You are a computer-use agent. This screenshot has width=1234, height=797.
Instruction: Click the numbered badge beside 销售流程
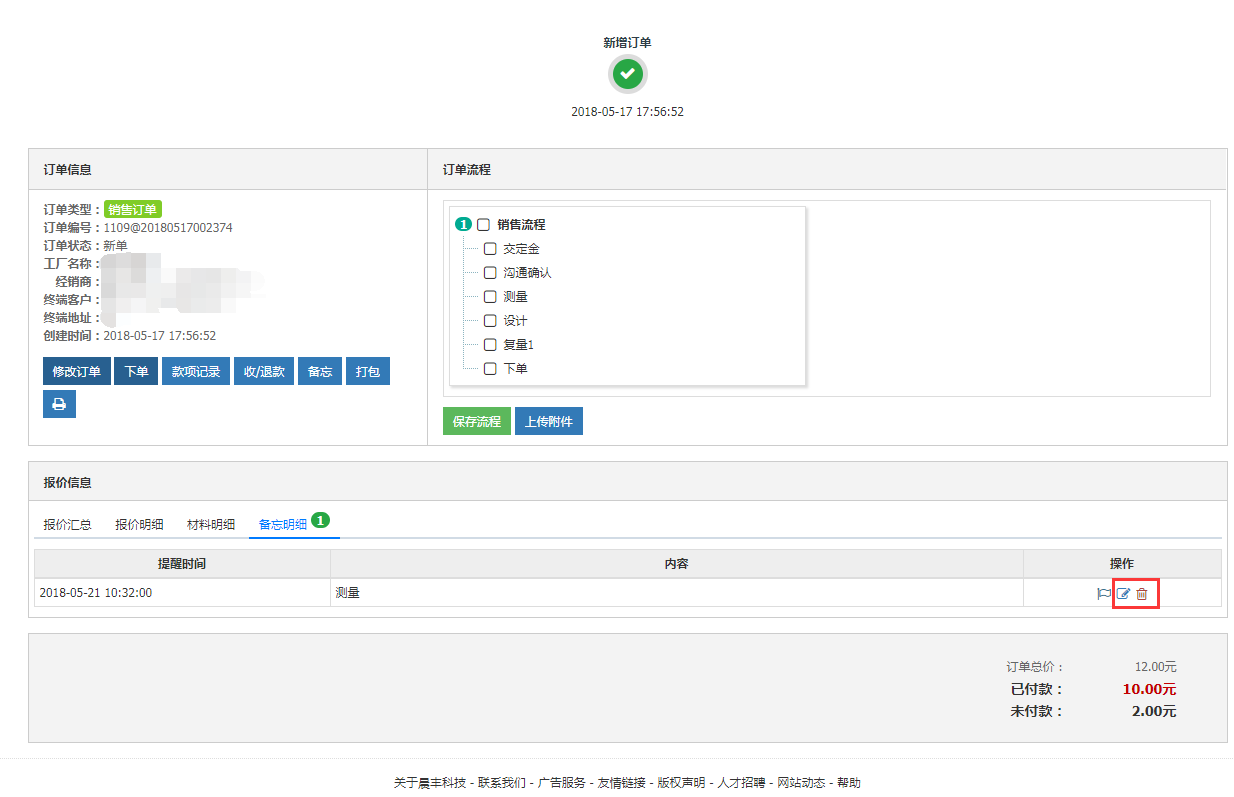[x=463, y=225]
